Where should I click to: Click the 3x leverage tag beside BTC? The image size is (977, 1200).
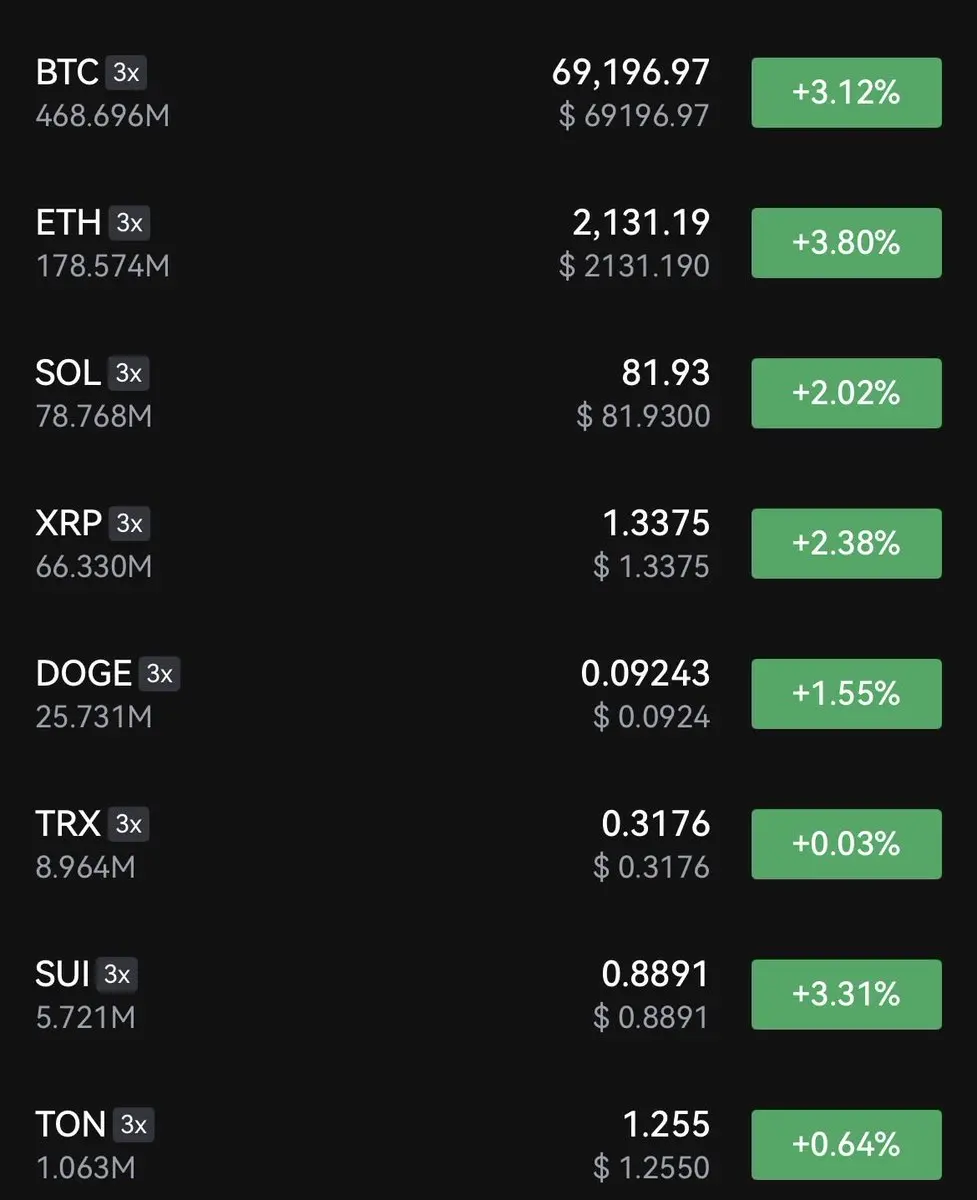pyautogui.click(x=126, y=73)
